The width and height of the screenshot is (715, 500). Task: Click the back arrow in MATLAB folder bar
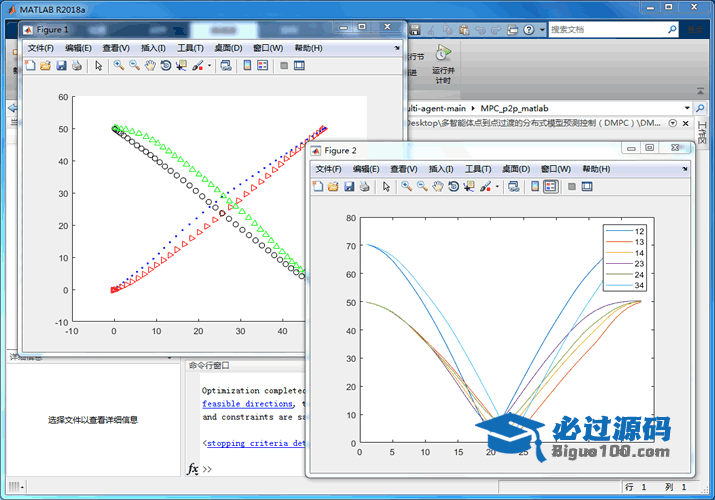[x=13, y=108]
